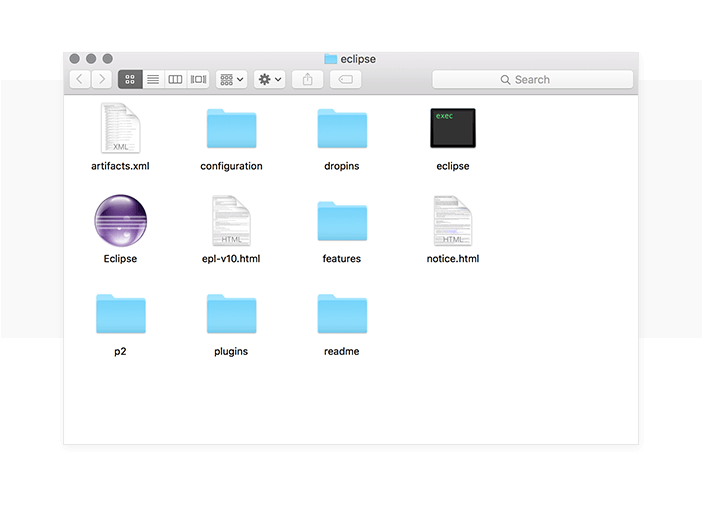The width and height of the screenshot is (702, 506).
Task: Switch to list view mode
Action: point(153,79)
